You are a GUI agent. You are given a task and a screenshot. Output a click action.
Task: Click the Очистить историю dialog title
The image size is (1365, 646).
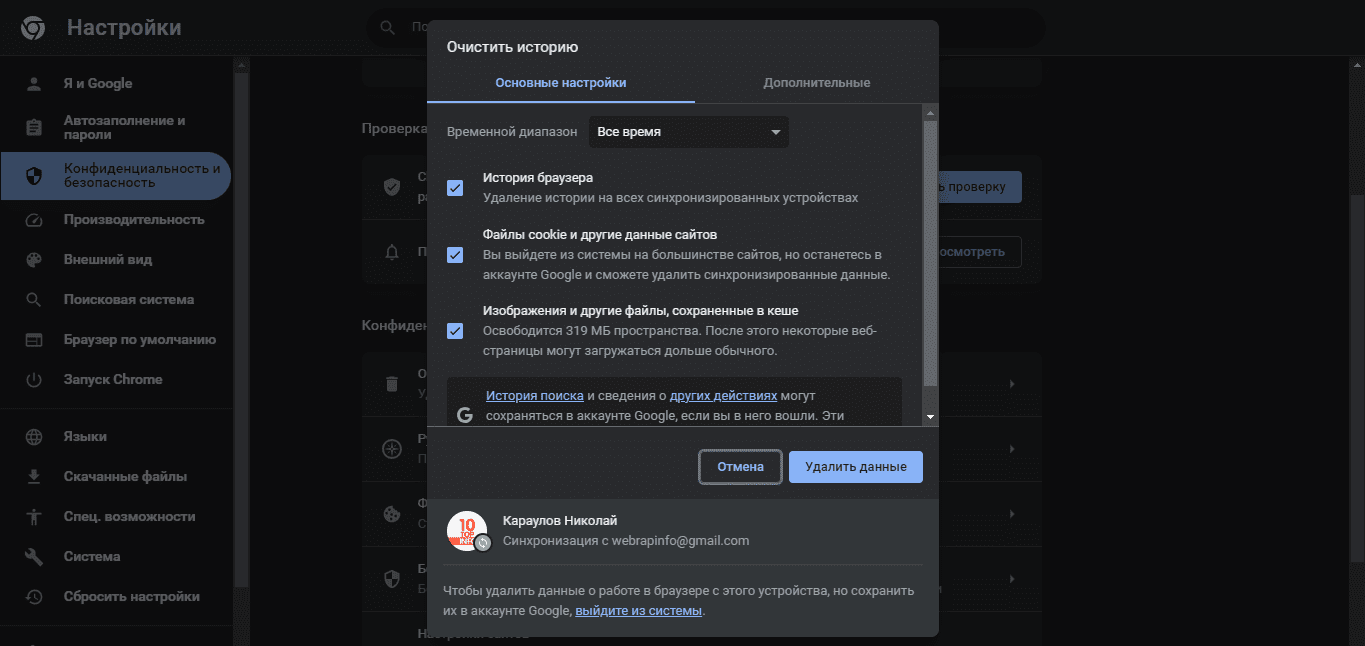(x=512, y=47)
